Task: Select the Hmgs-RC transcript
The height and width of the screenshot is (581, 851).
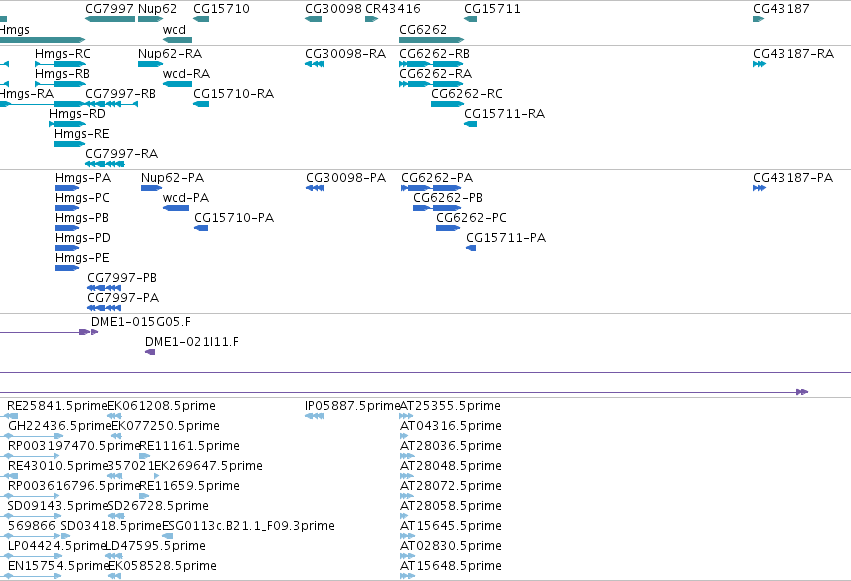Action: [60, 64]
